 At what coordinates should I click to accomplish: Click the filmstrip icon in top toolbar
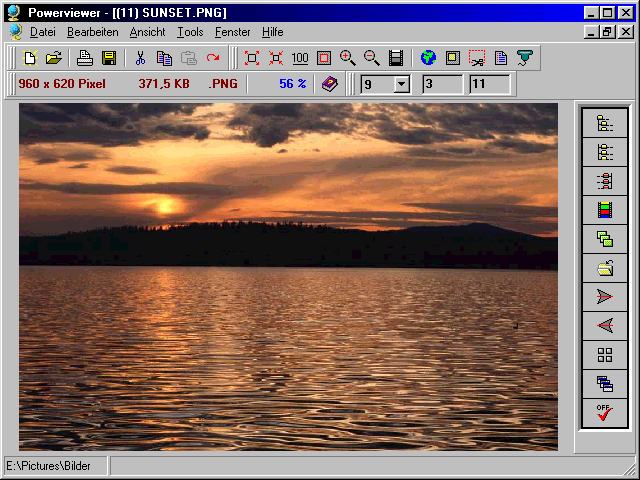(x=396, y=58)
